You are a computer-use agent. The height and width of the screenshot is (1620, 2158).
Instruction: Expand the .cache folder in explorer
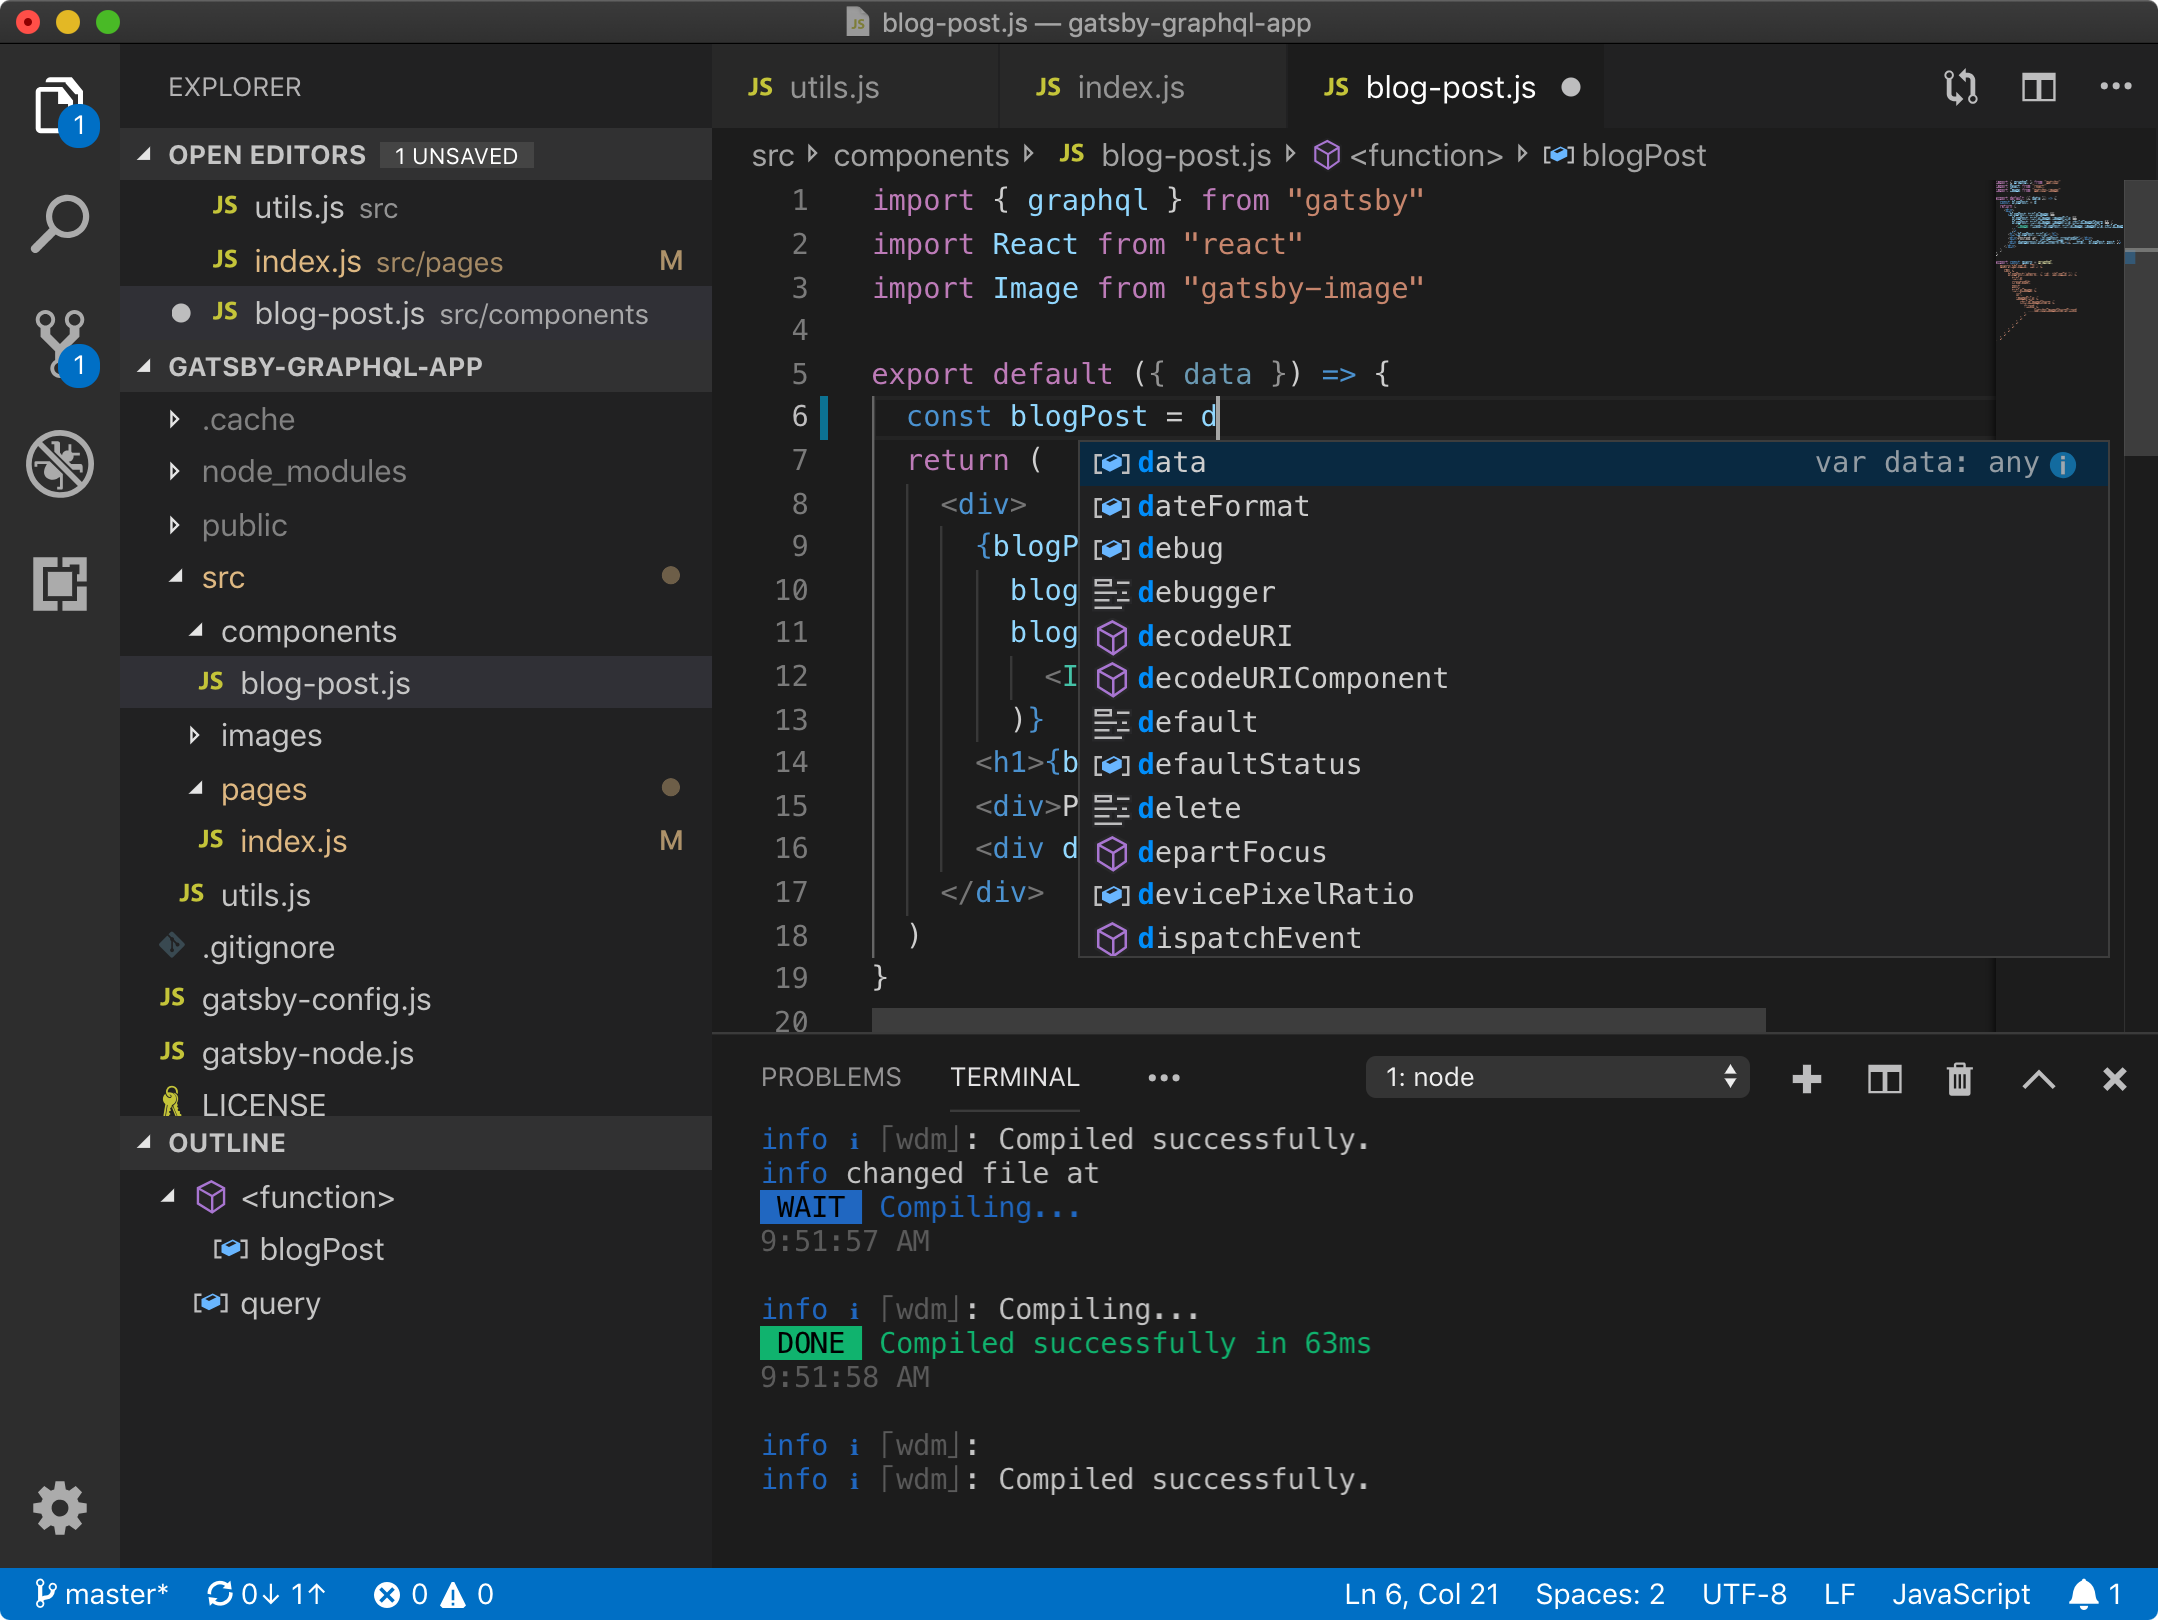point(177,417)
